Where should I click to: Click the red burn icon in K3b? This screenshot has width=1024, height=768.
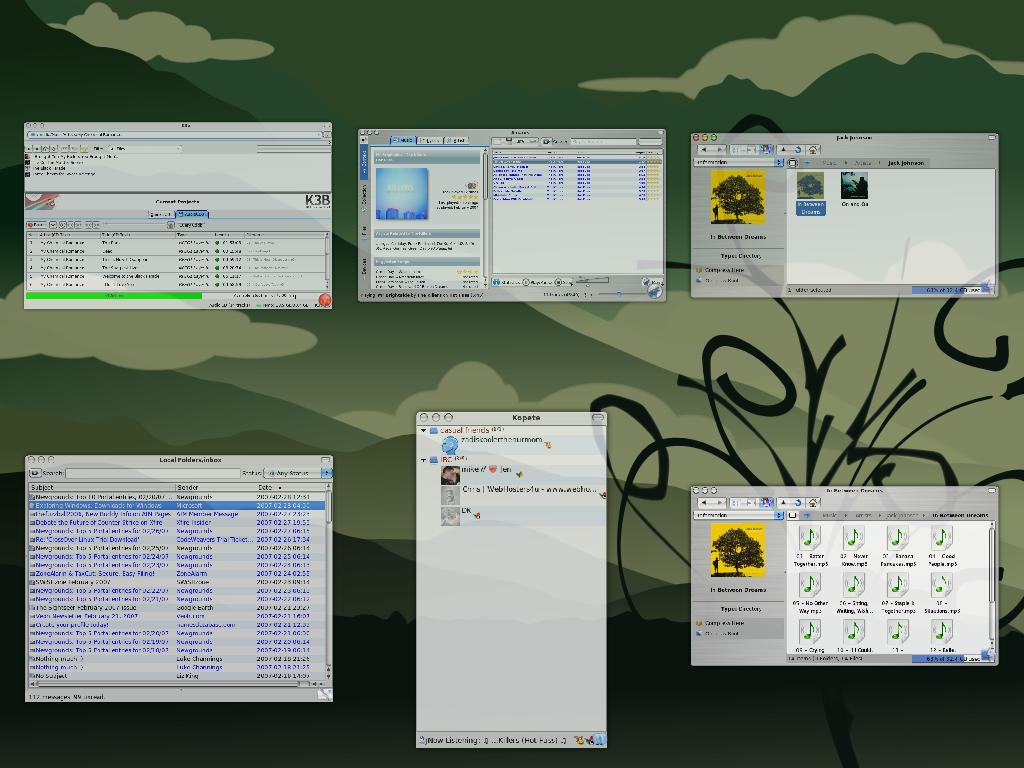(324, 300)
